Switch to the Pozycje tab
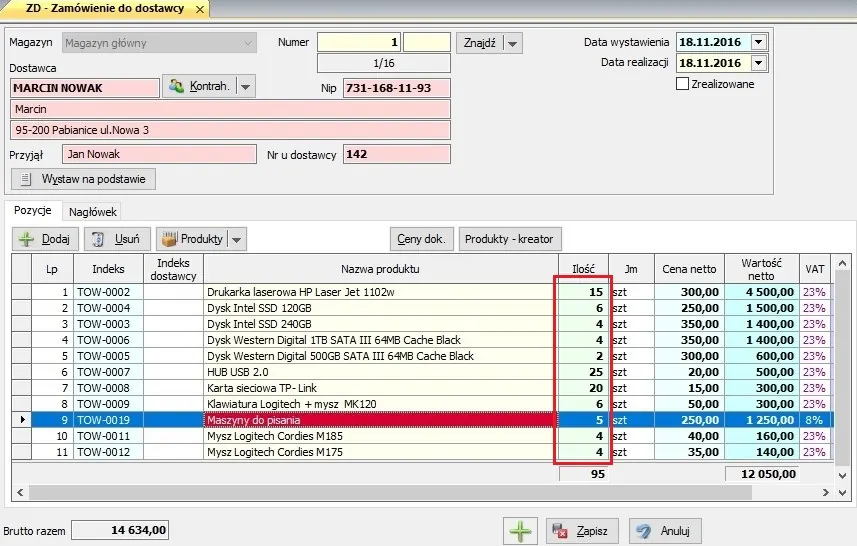This screenshot has width=857, height=546. (33, 210)
